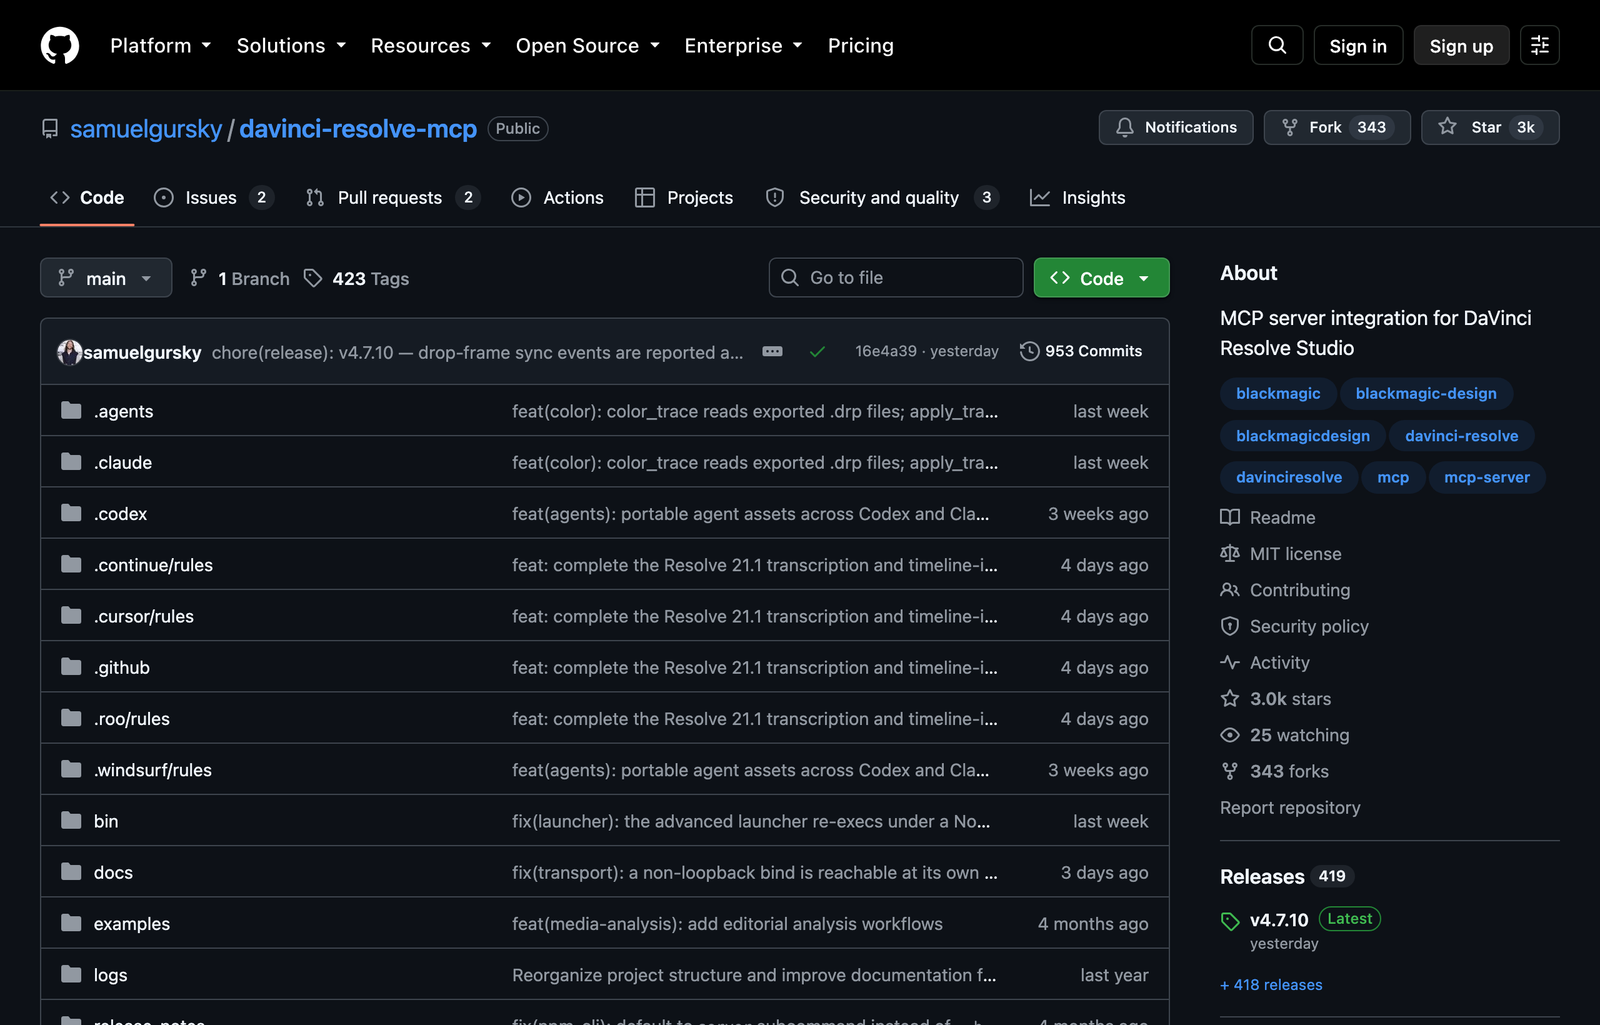The image size is (1600, 1025).
Task: Open the Actions tab
Action: pos(558,198)
